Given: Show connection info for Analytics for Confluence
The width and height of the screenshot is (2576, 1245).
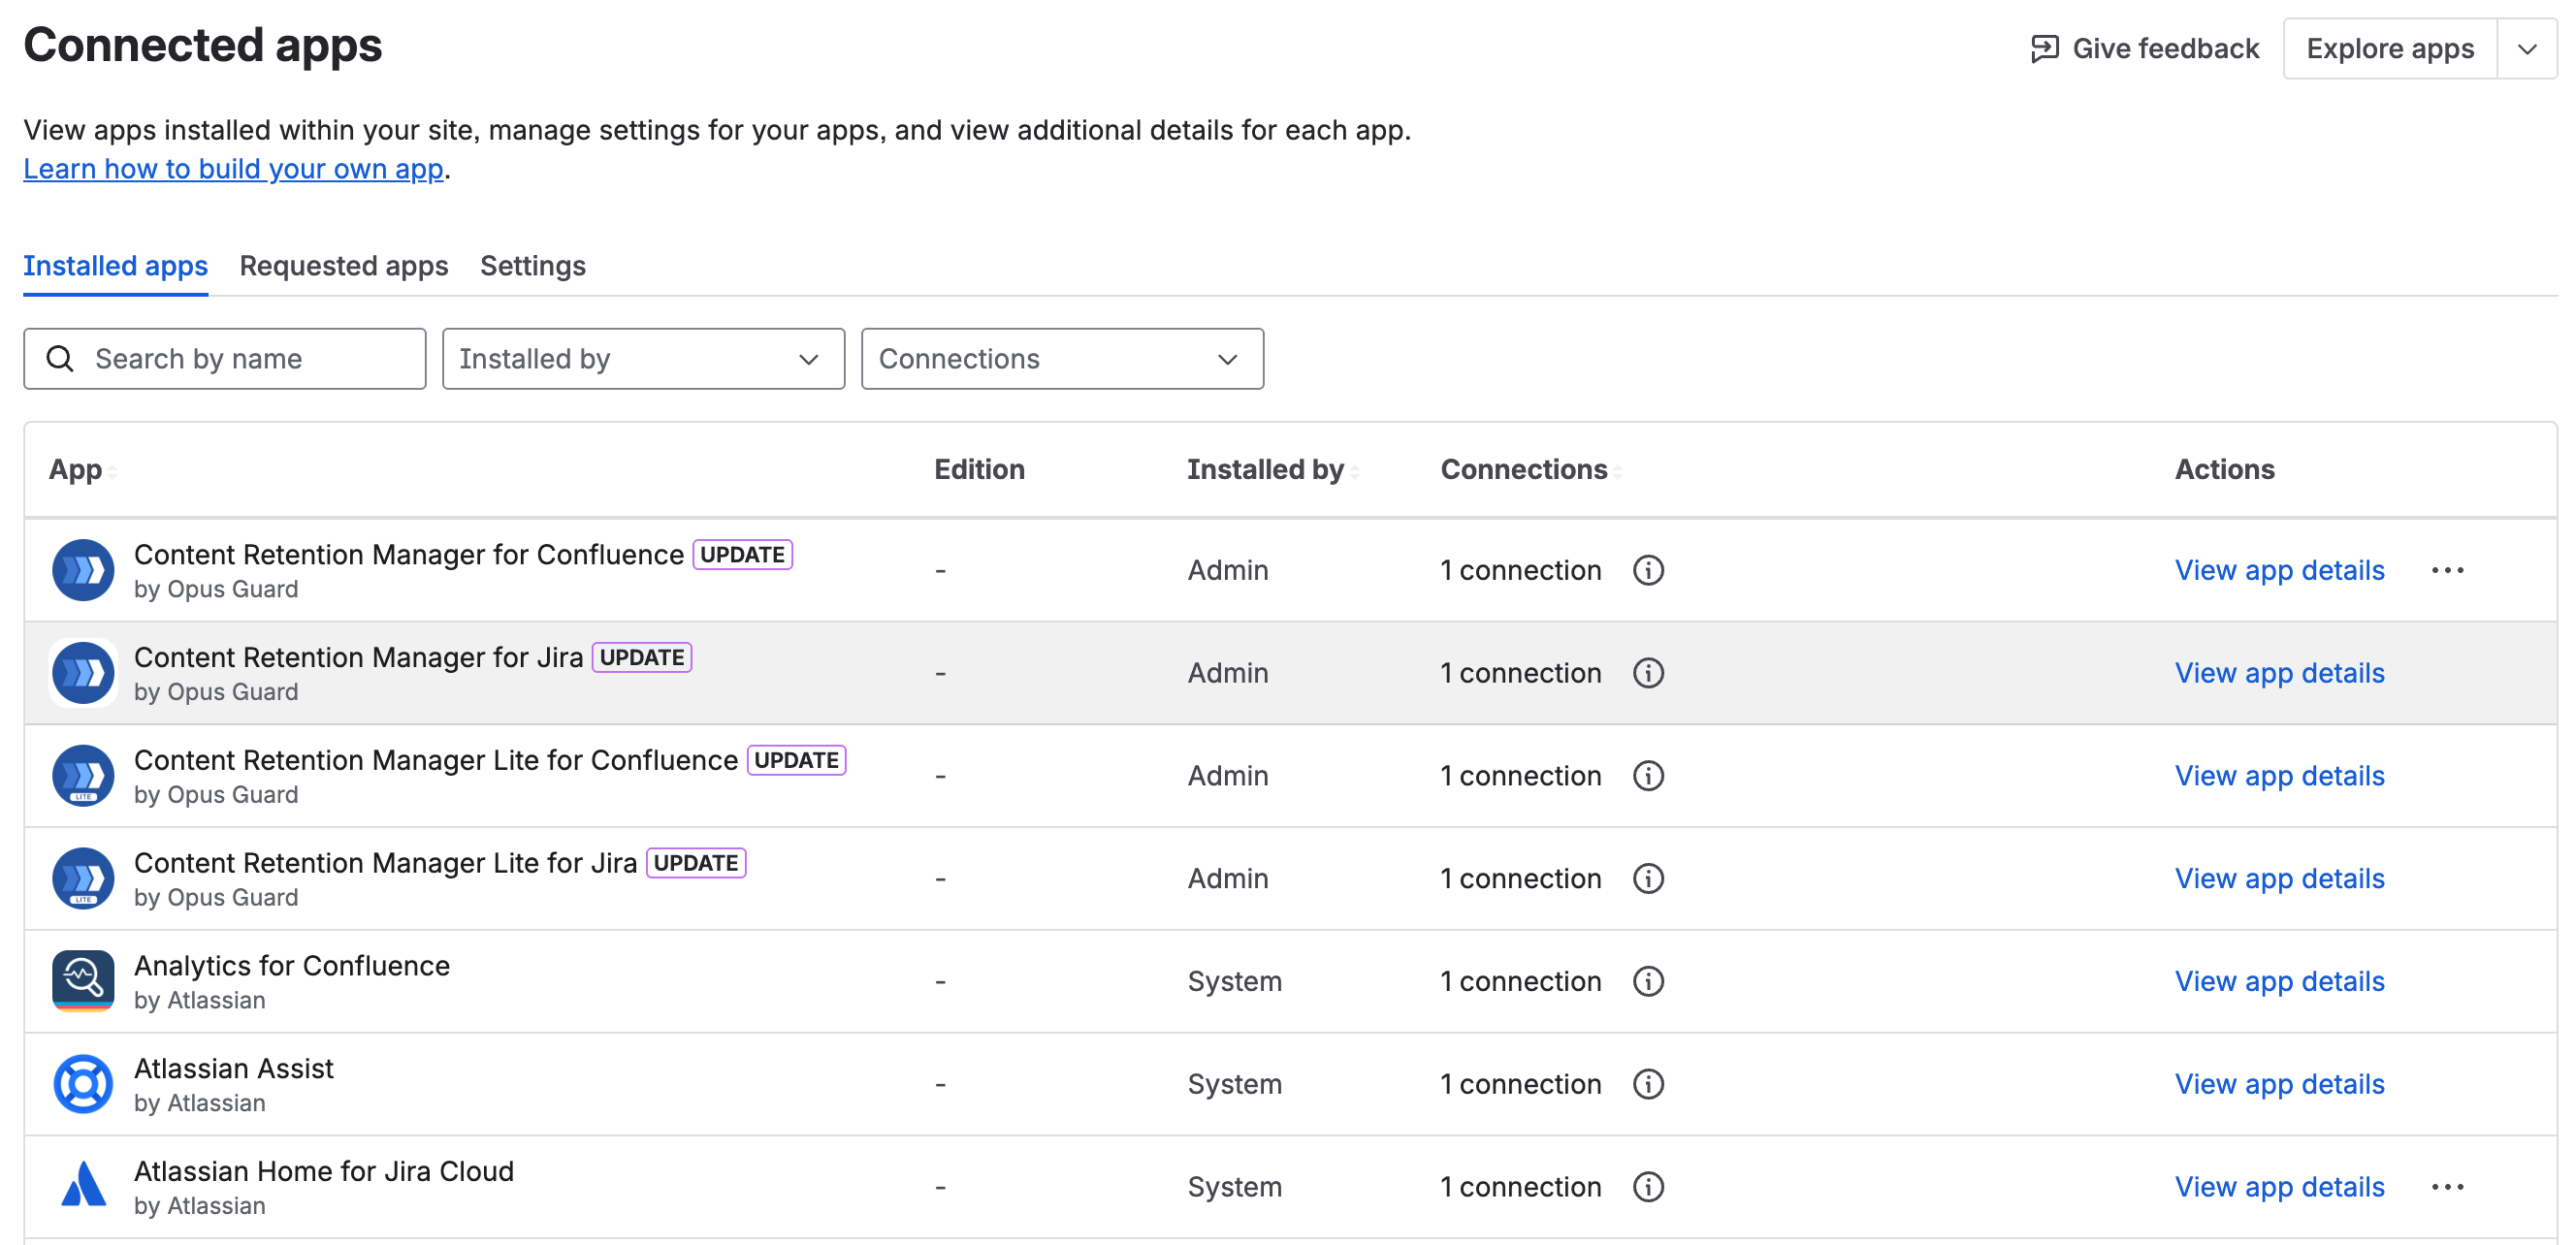Looking at the screenshot, I should tap(1648, 981).
